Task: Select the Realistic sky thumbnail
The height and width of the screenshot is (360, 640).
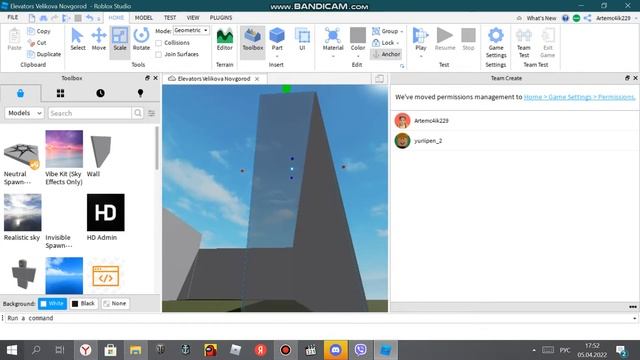Action: click(22, 212)
